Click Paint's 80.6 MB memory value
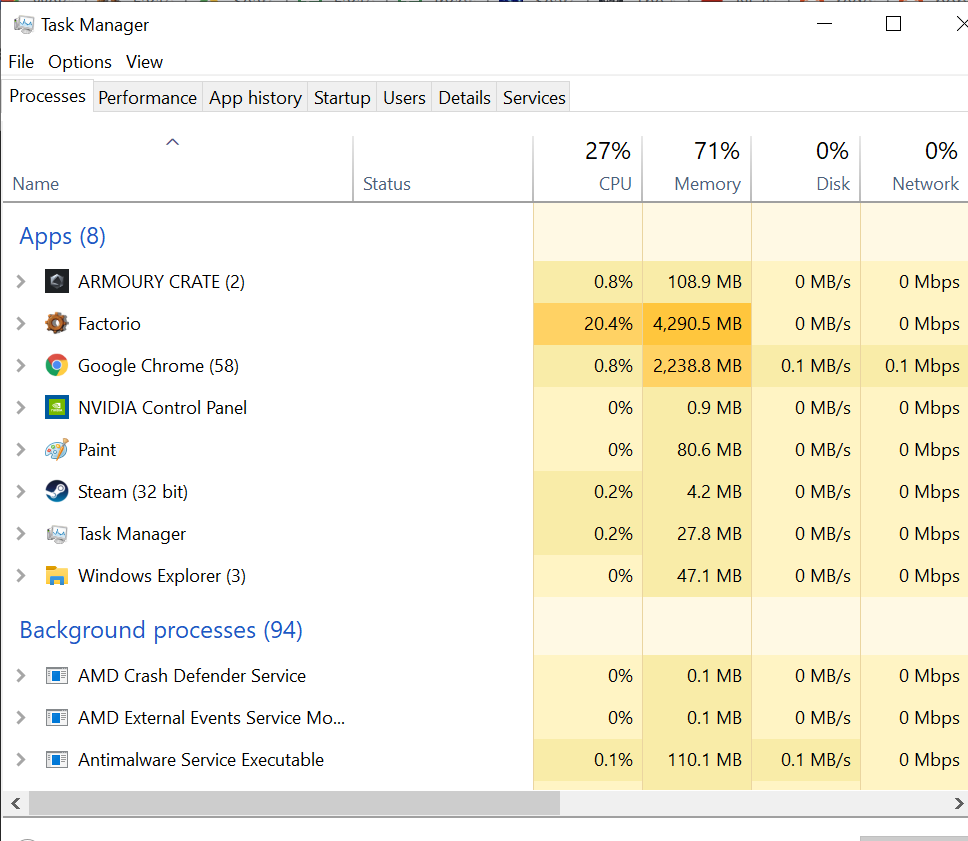This screenshot has height=841, width=968. coord(709,450)
